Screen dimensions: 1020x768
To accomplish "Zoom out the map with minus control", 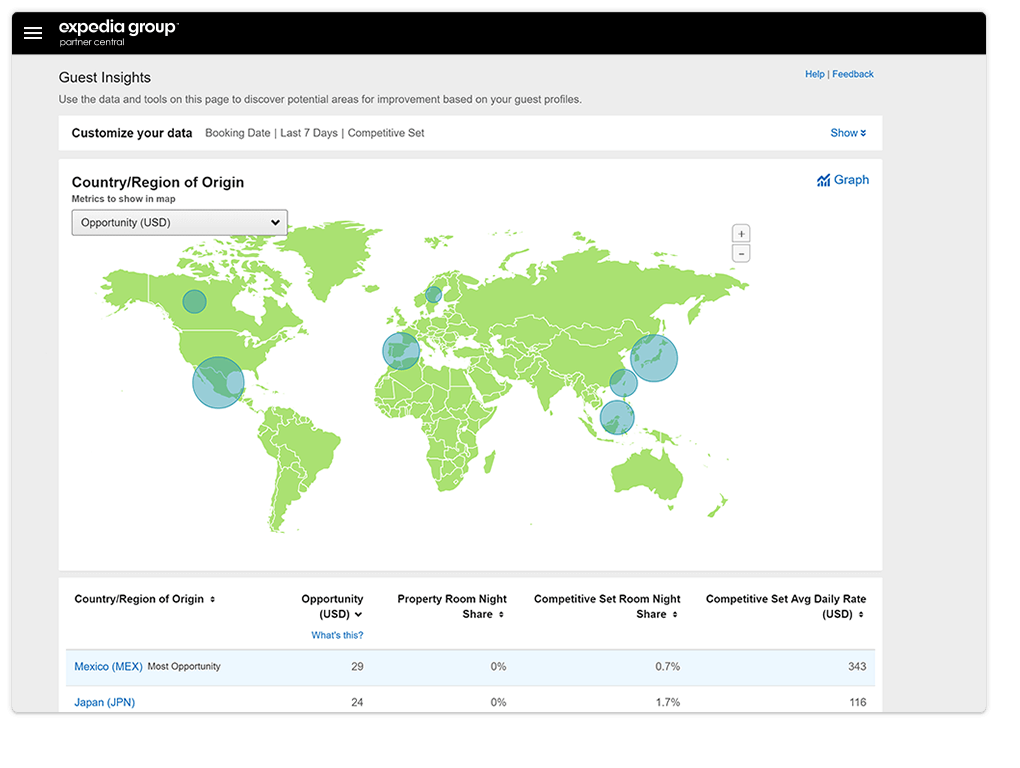I will click(741, 253).
